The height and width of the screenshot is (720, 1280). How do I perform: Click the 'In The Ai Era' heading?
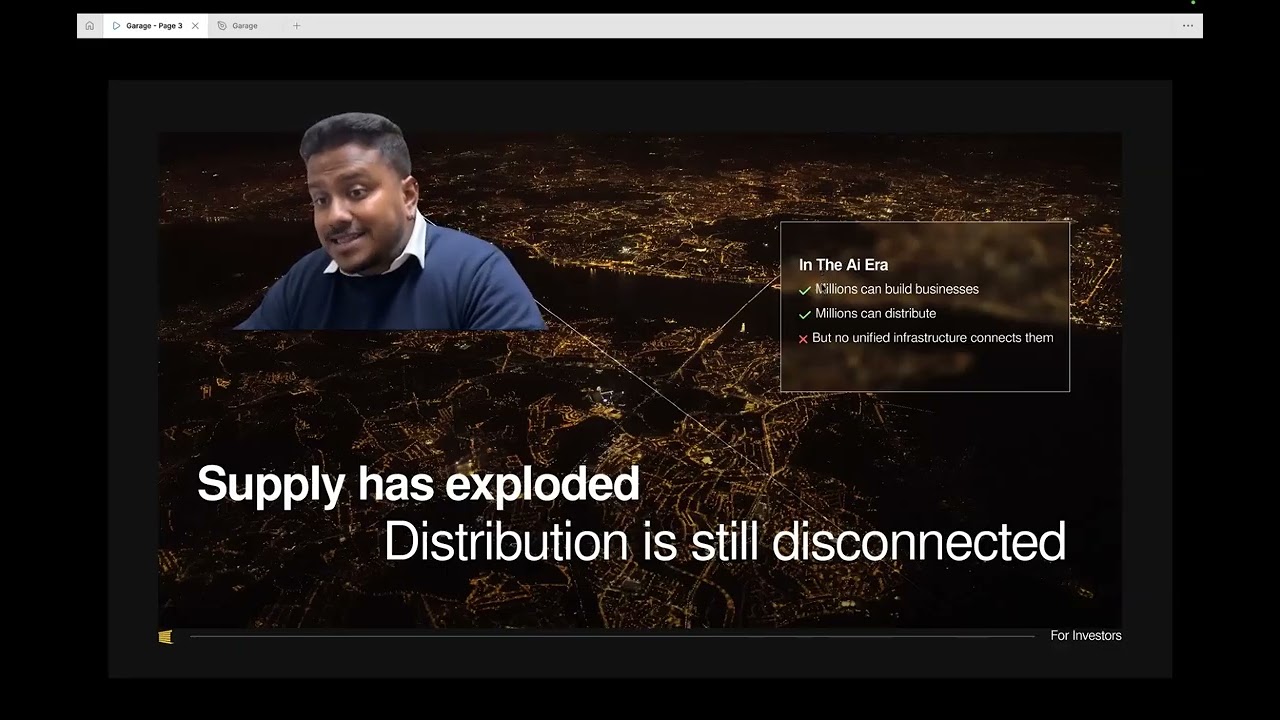(x=843, y=265)
